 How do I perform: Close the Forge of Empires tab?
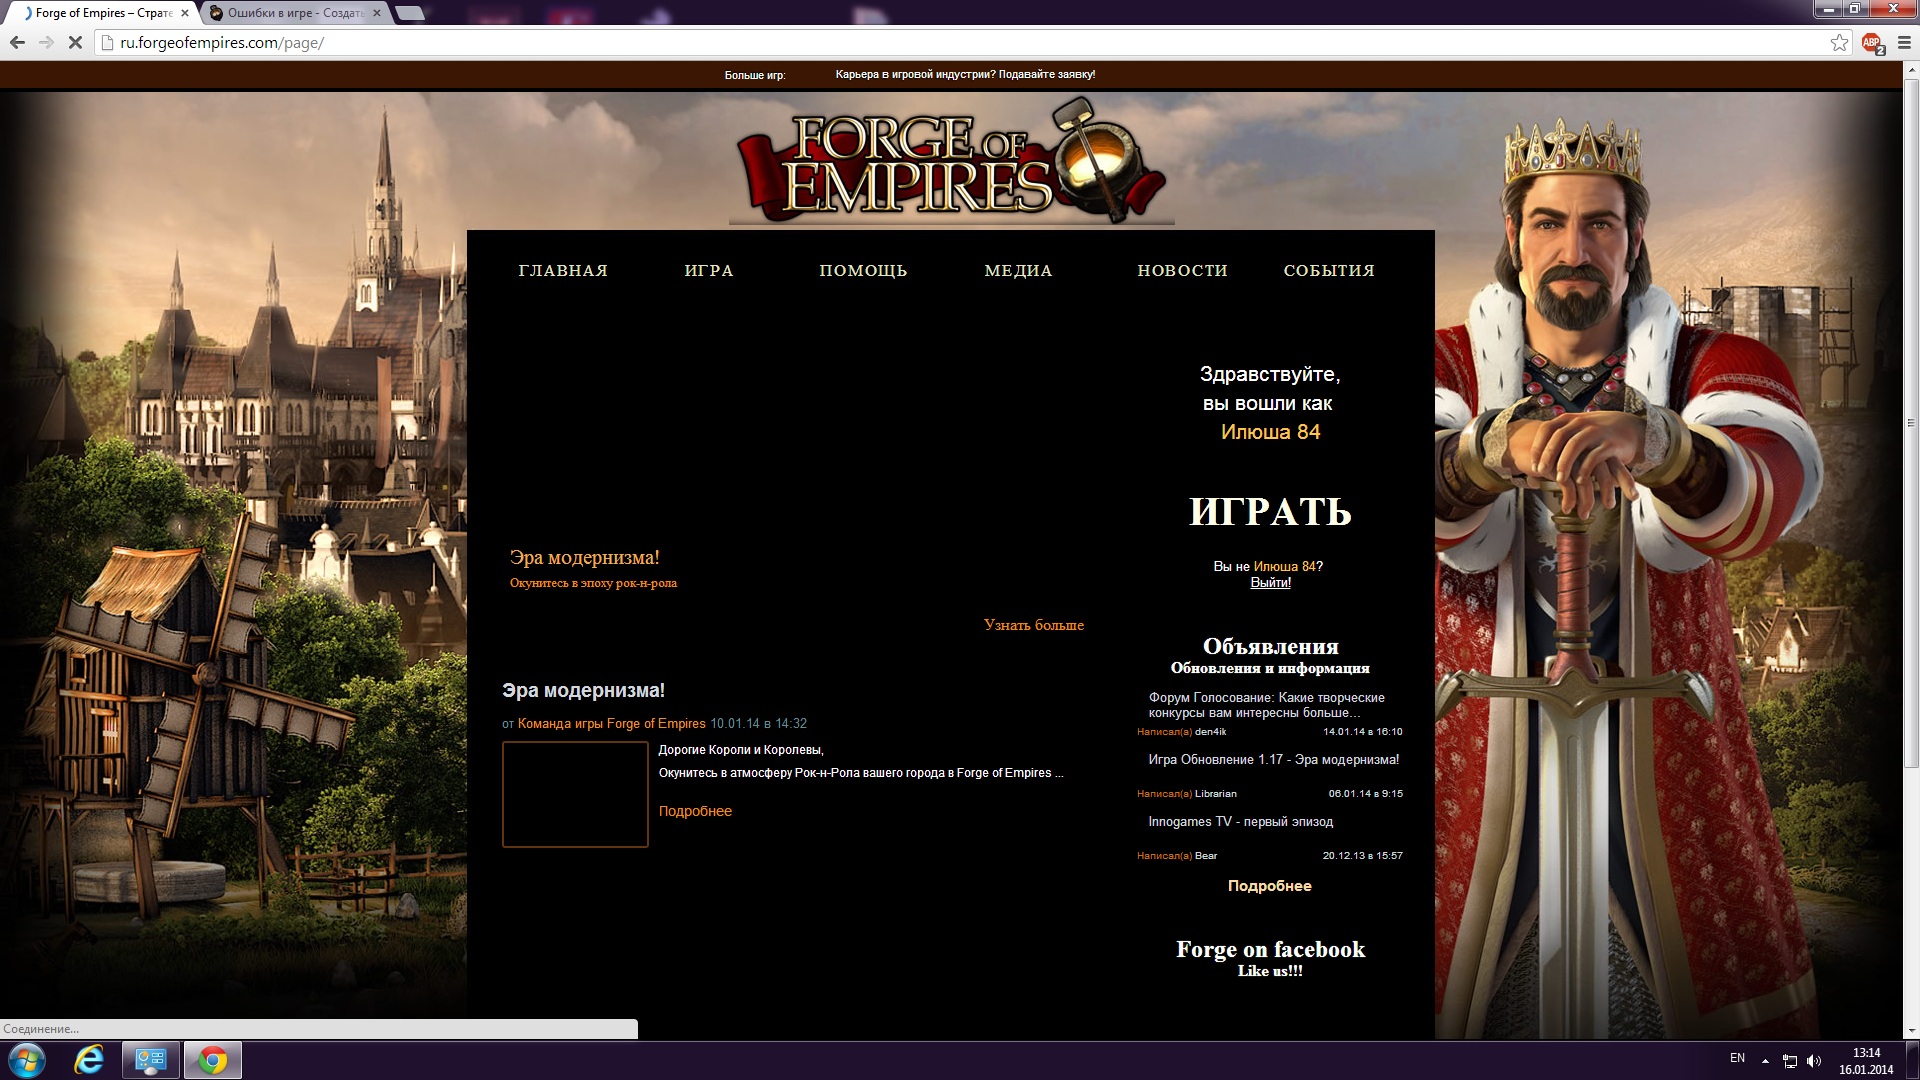tap(185, 13)
